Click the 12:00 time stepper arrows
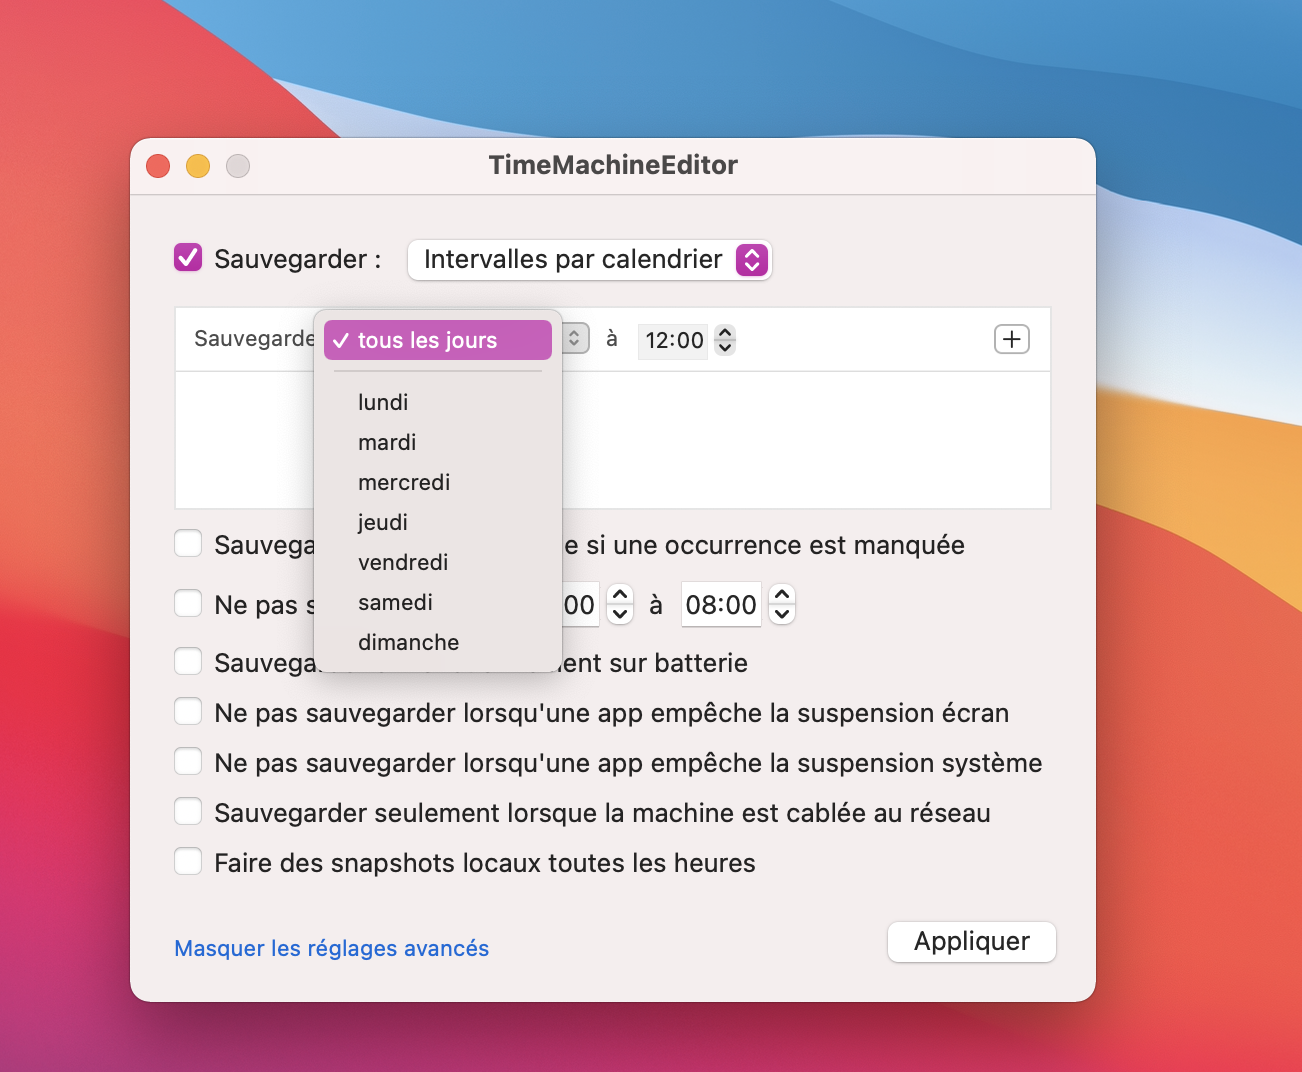Screen dimensions: 1302x1072 (726, 340)
